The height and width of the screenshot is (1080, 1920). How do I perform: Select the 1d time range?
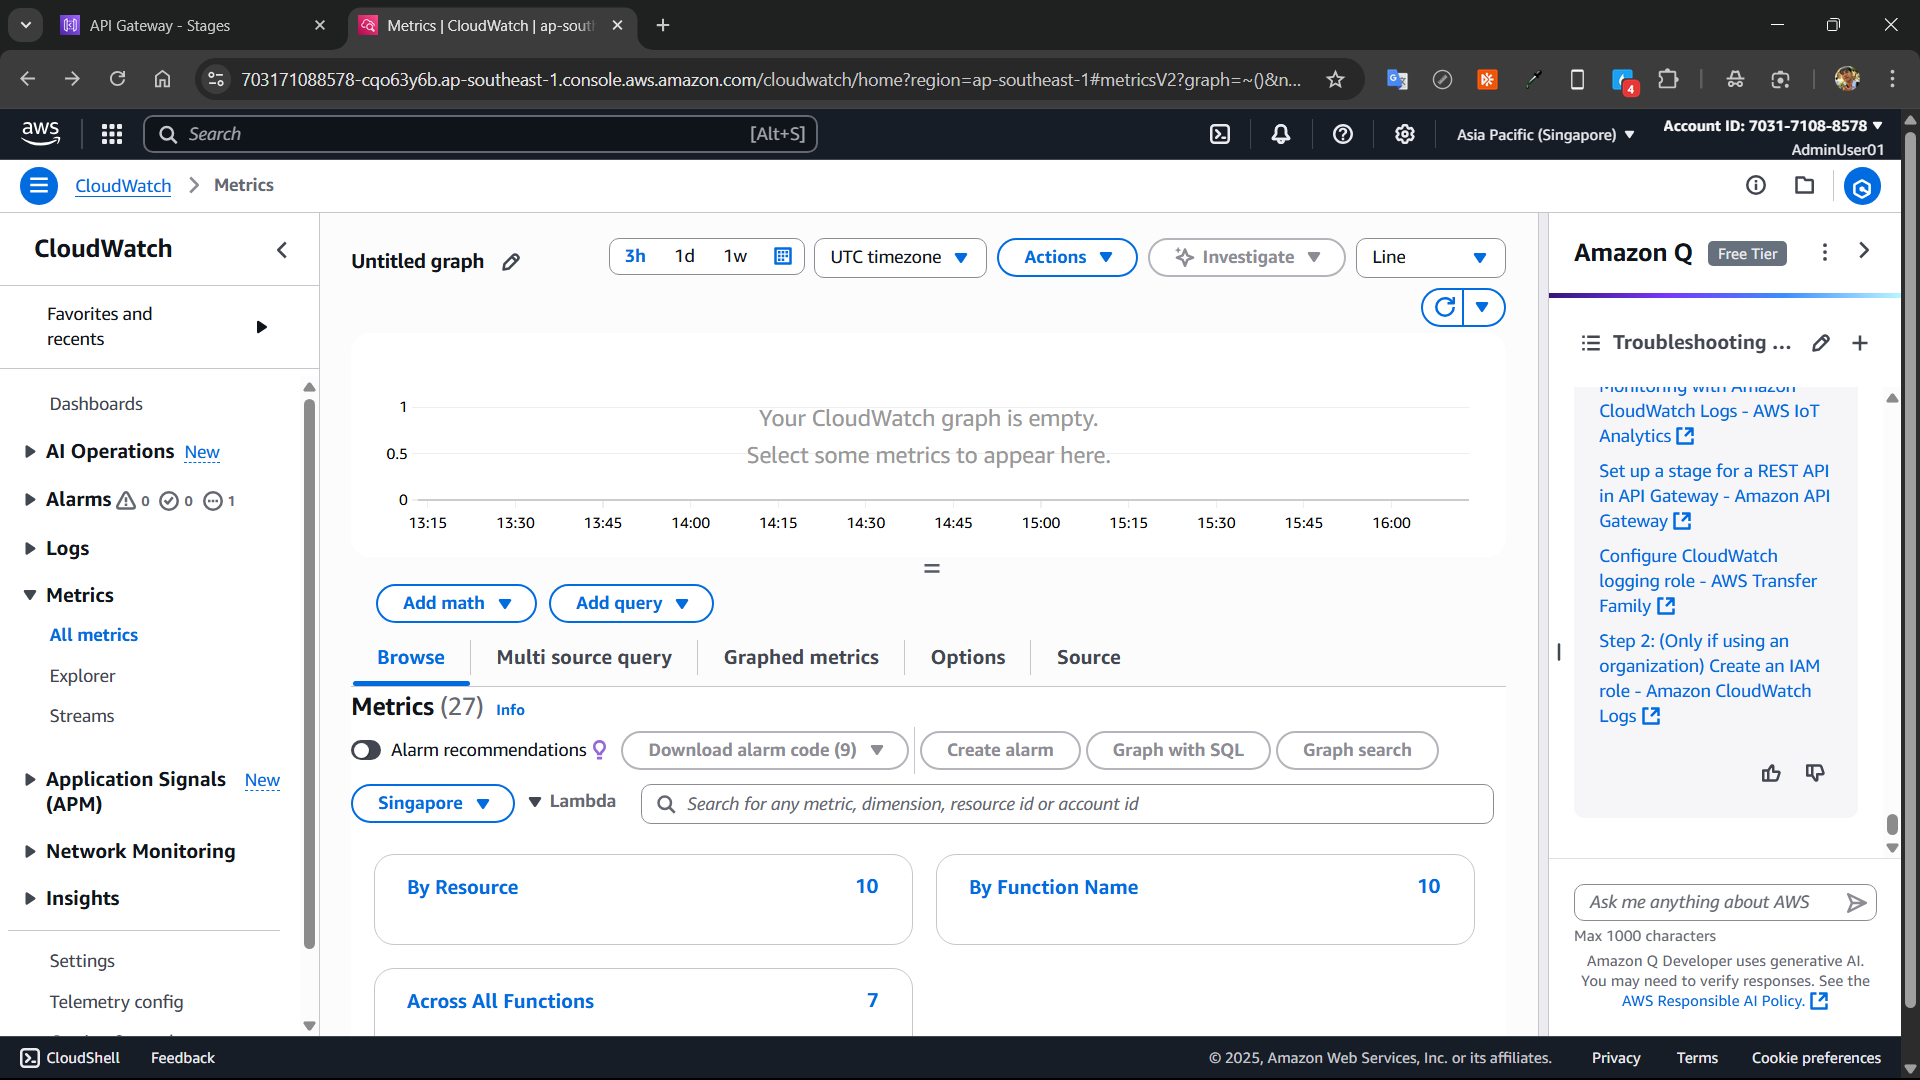coord(684,256)
